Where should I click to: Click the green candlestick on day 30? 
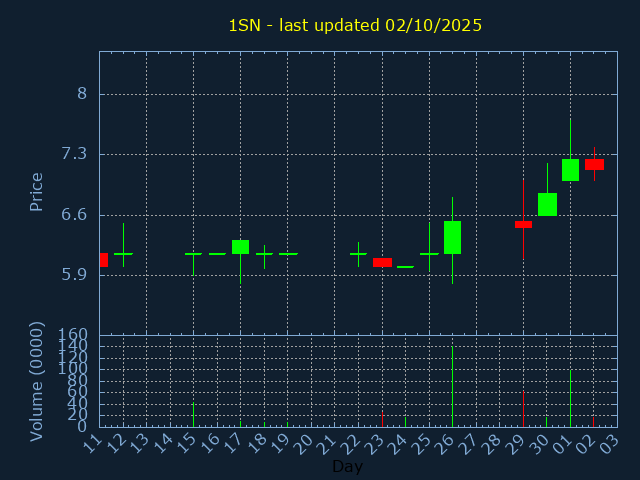click(x=547, y=204)
